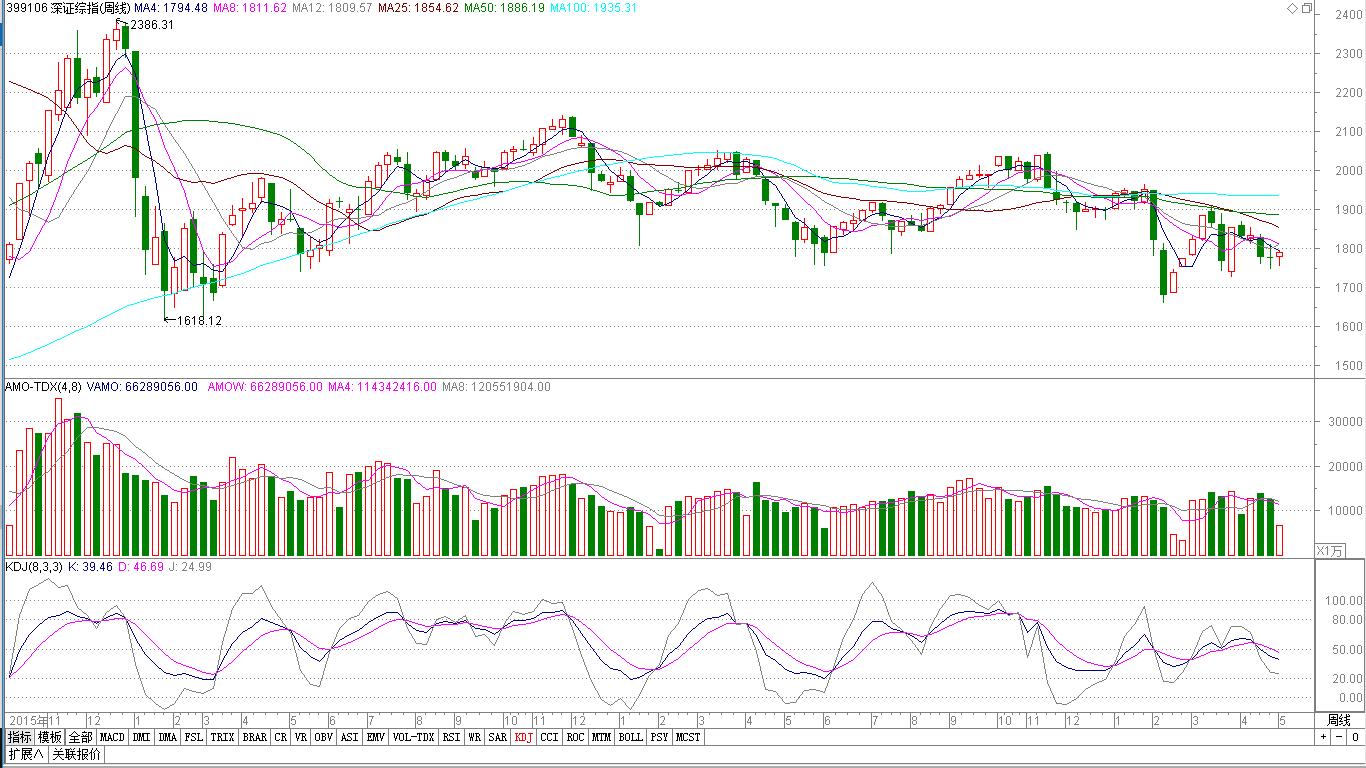The image size is (1366, 768).
Task: Switch indicator to CCI
Action: pyautogui.click(x=550, y=737)
